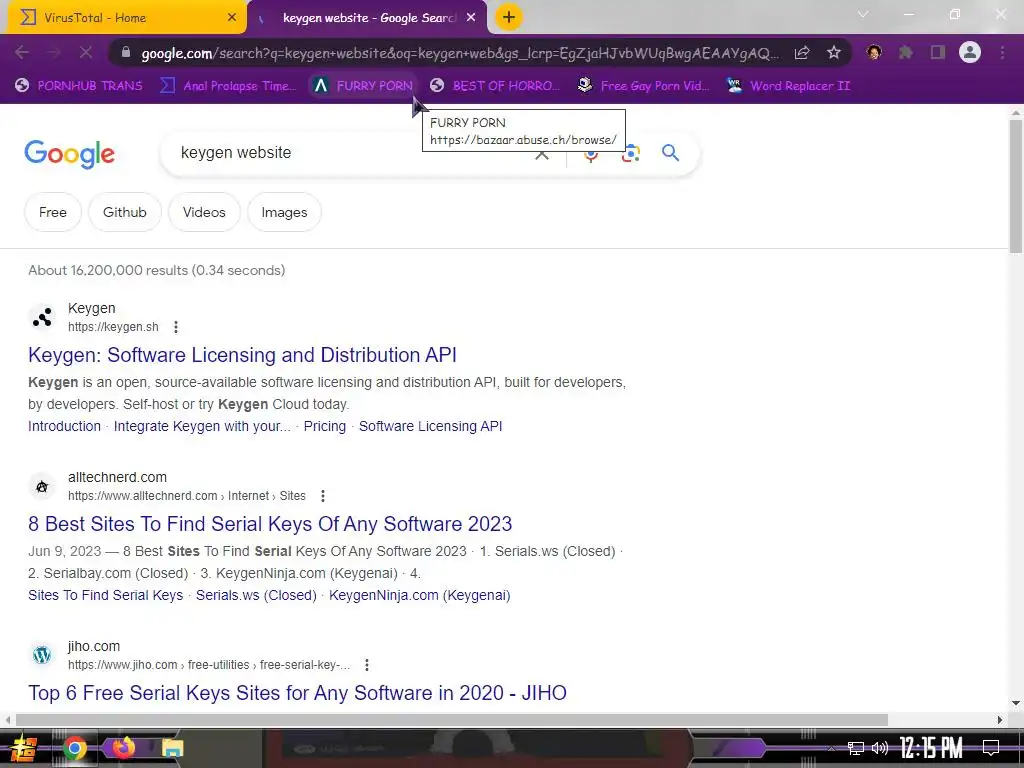Open the Sites To Find Serial Keys sitelink
This screenshot has height=768, width=1024.
pyautogui.click(x=106, y=595)
